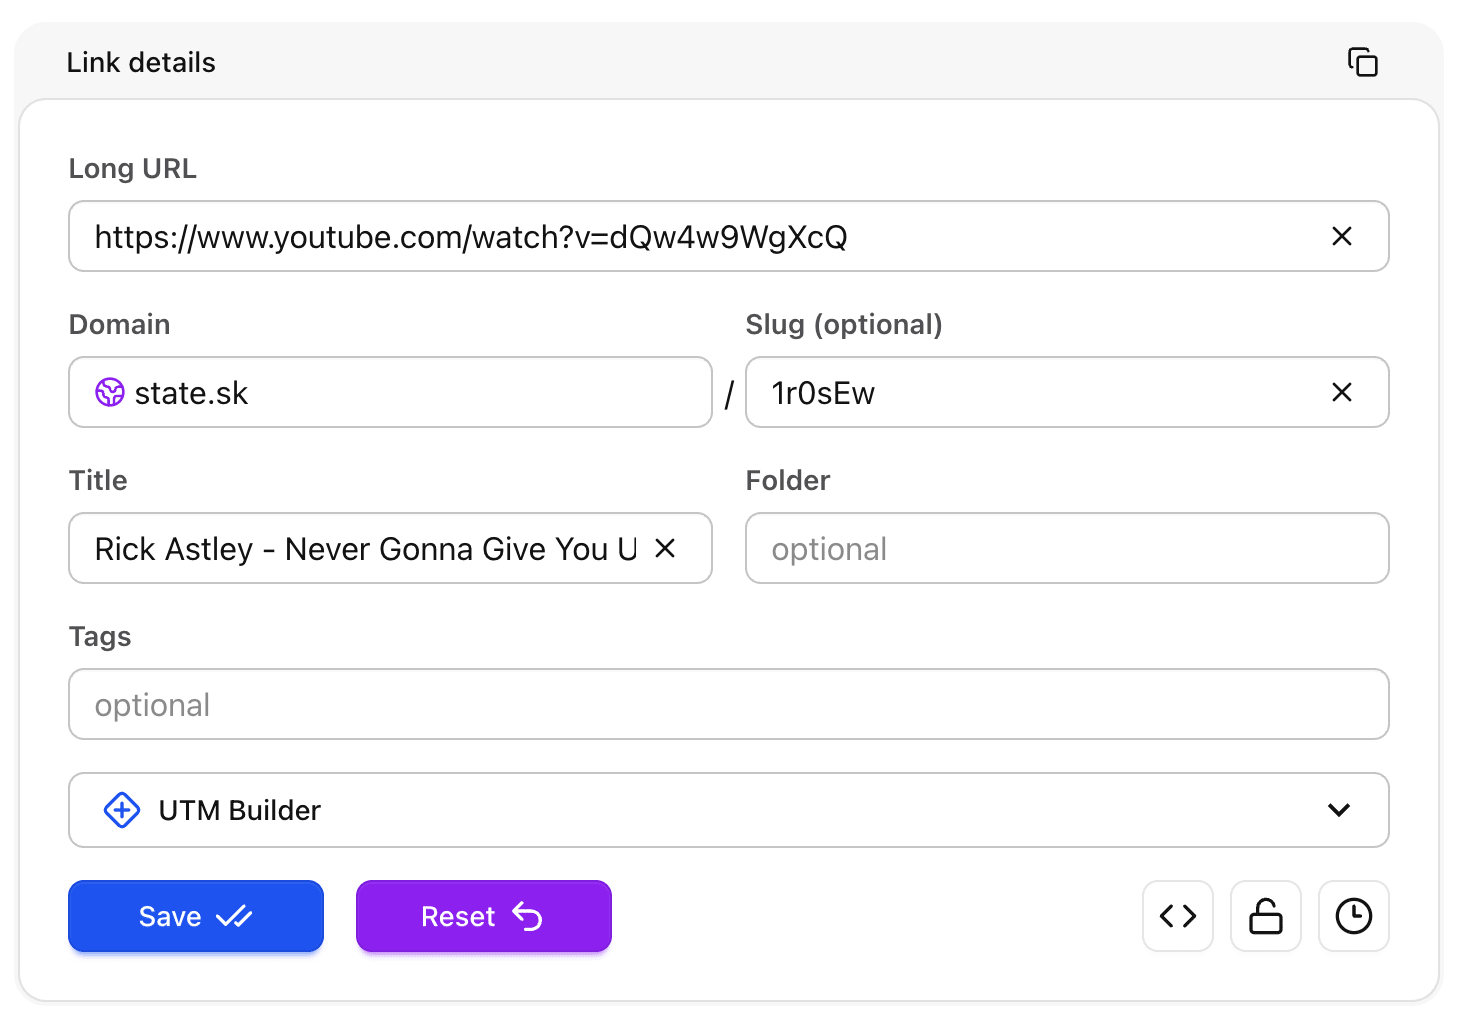The image size is (1464, 1028).
Task: Open the clock expiration button
Action: (1354, 916)
